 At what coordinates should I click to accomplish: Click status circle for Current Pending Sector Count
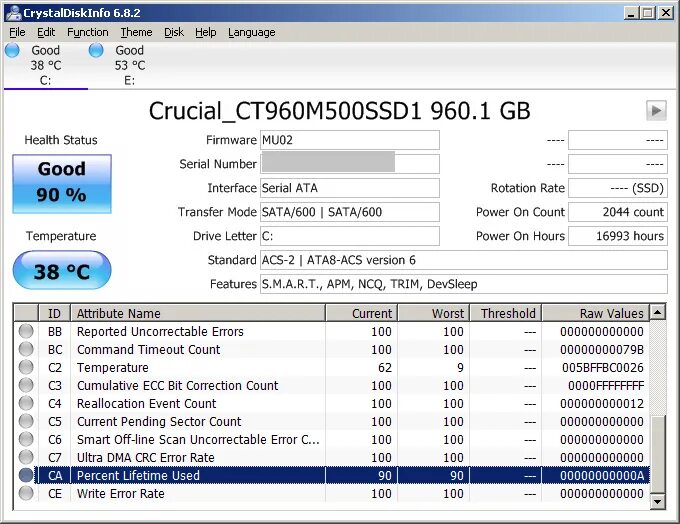tap(26, 421)
